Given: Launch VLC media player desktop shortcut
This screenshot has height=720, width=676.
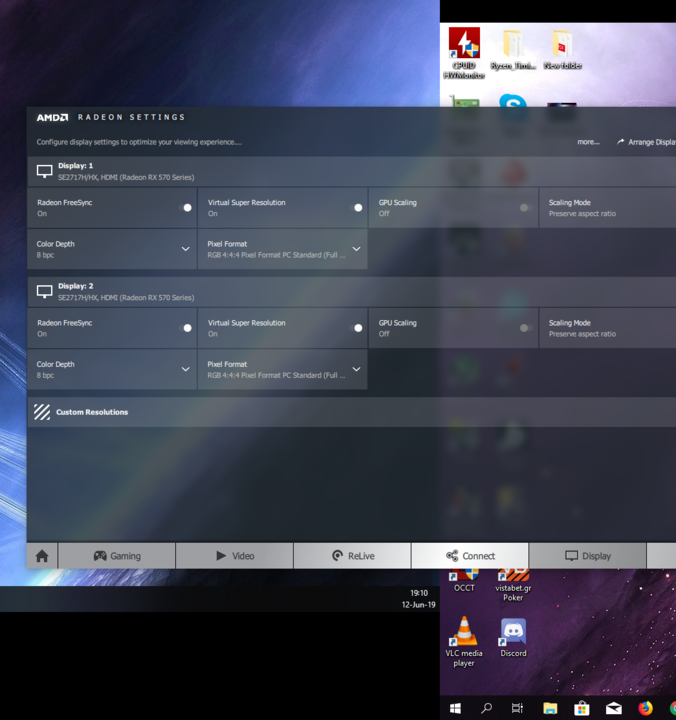Looking at the screenshot, I should (464, 641).
